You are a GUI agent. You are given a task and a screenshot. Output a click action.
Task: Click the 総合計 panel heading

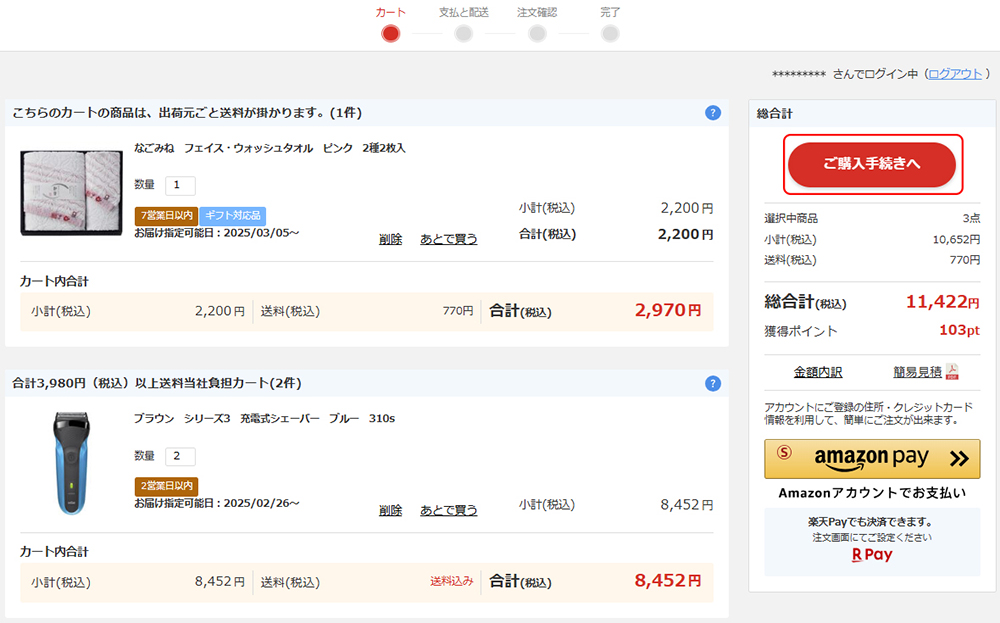click(774, 114)
